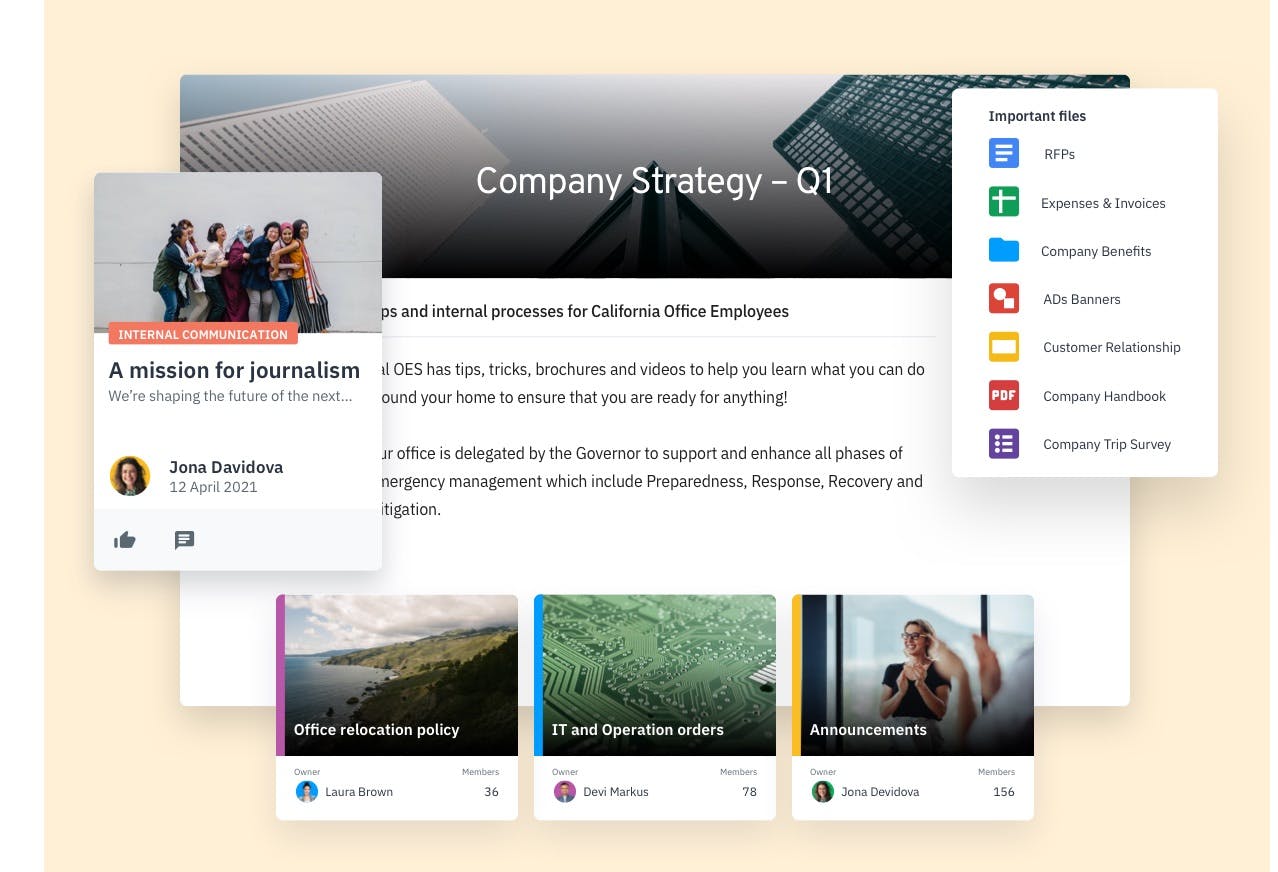Click the thumbs-up like icon
This screenshot has height=872, width=1278.
point(125,540)
